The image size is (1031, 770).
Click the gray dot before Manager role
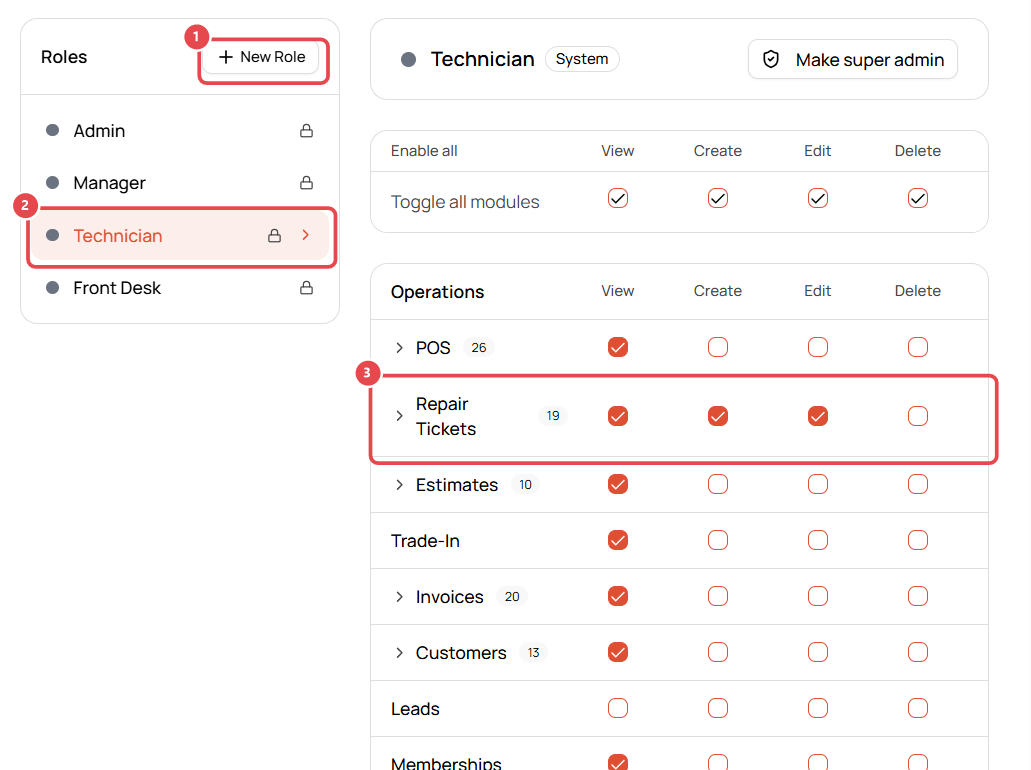pyautogui.click(x=53, y=182)
